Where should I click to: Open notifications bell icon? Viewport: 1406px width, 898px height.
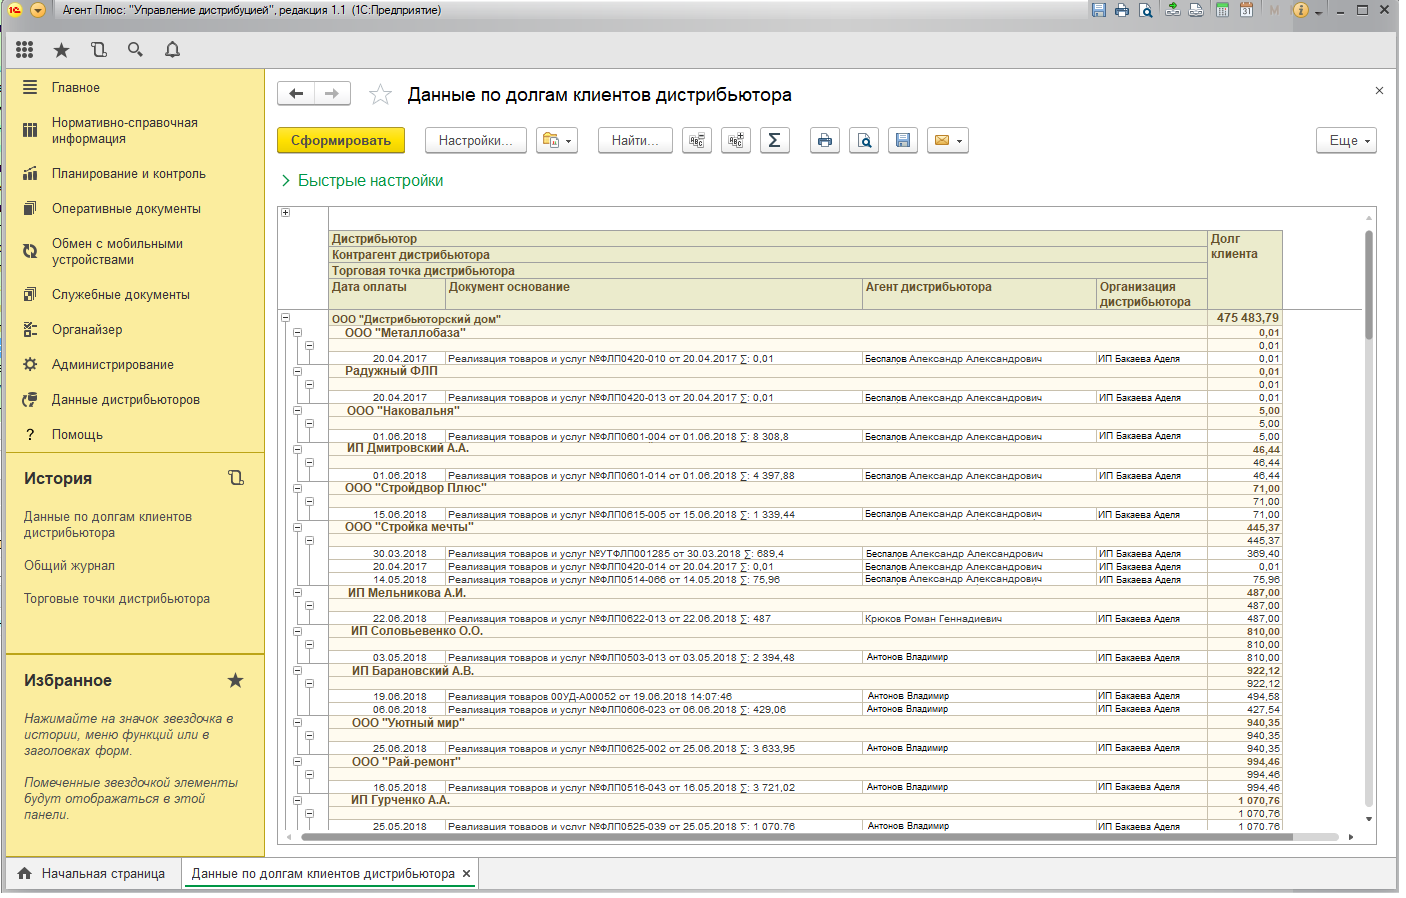tap(172, 49)
